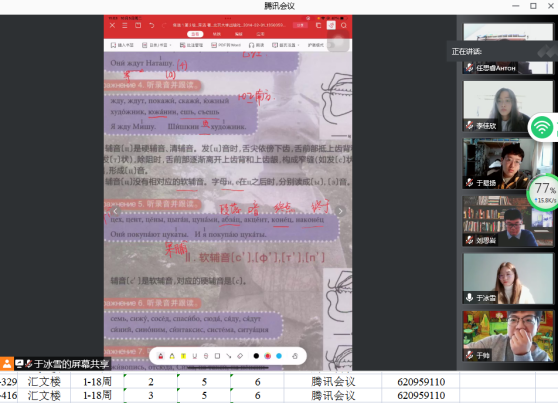Viewport: 559px width, 403px height.
Task: Toggle 于冰雪's microphone icon
Action: click(x=470, y=297)
